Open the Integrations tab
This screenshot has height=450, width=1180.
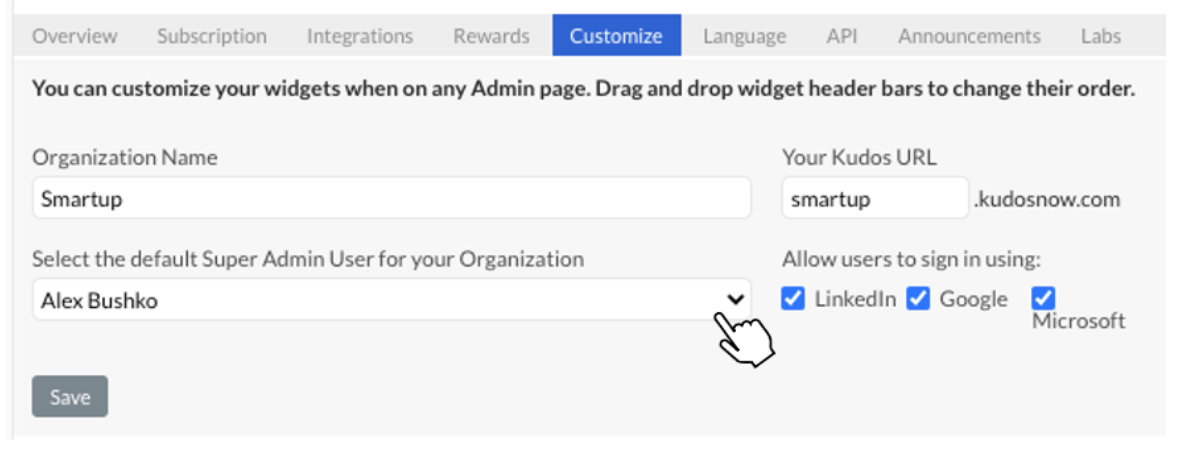(360, 35)
